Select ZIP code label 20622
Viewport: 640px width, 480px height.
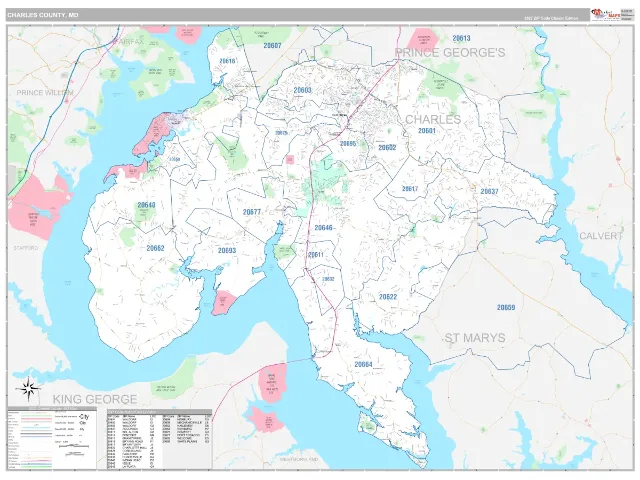click(388, 297)
